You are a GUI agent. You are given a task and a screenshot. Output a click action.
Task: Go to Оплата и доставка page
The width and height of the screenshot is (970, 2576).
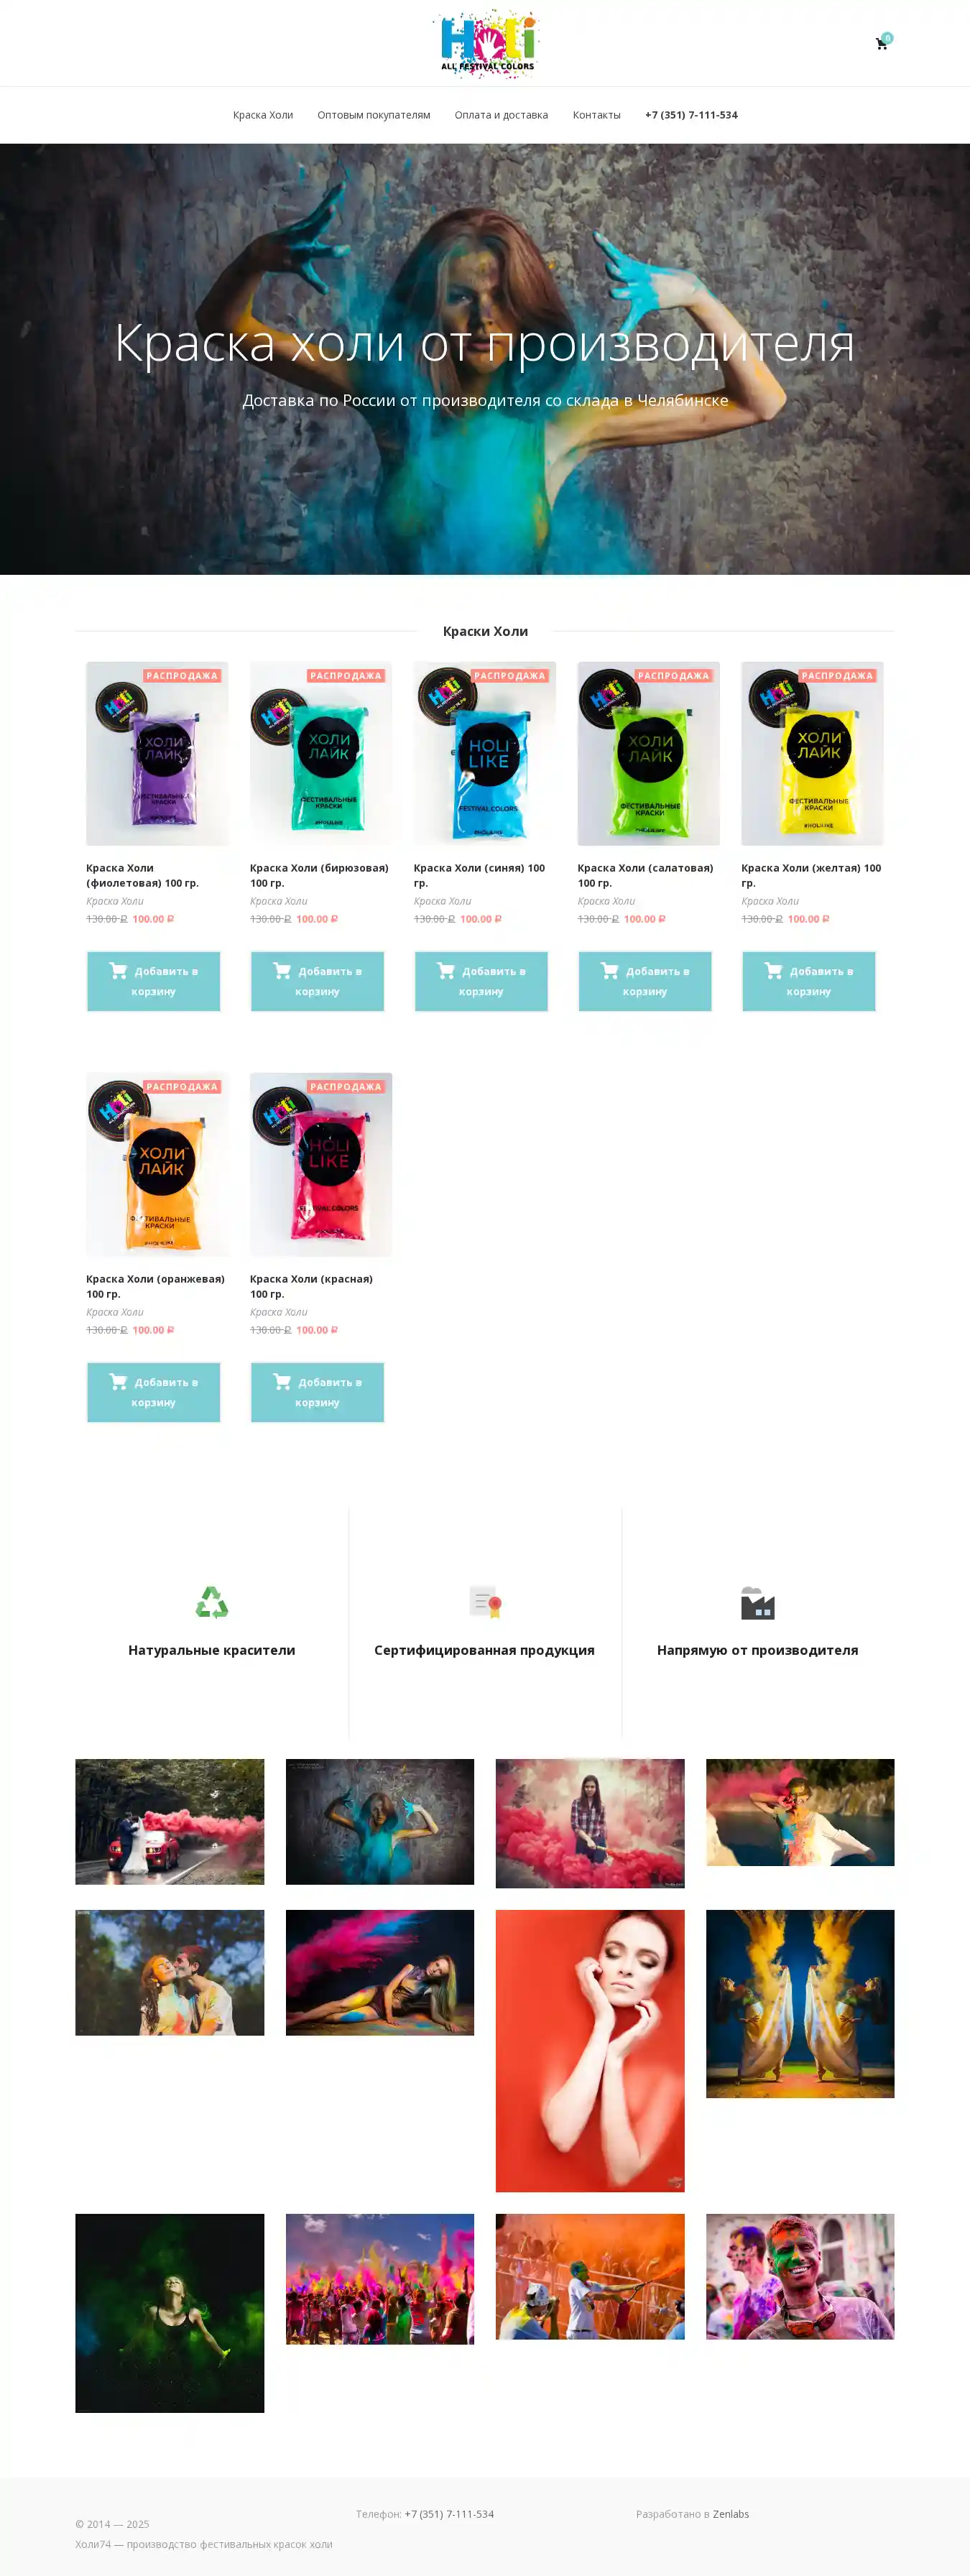[x=501, y=115]
